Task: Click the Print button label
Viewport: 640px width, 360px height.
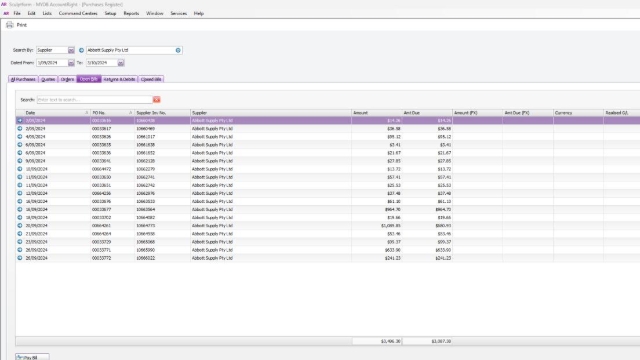Action: pyautogui.click(x=22, y=25)
